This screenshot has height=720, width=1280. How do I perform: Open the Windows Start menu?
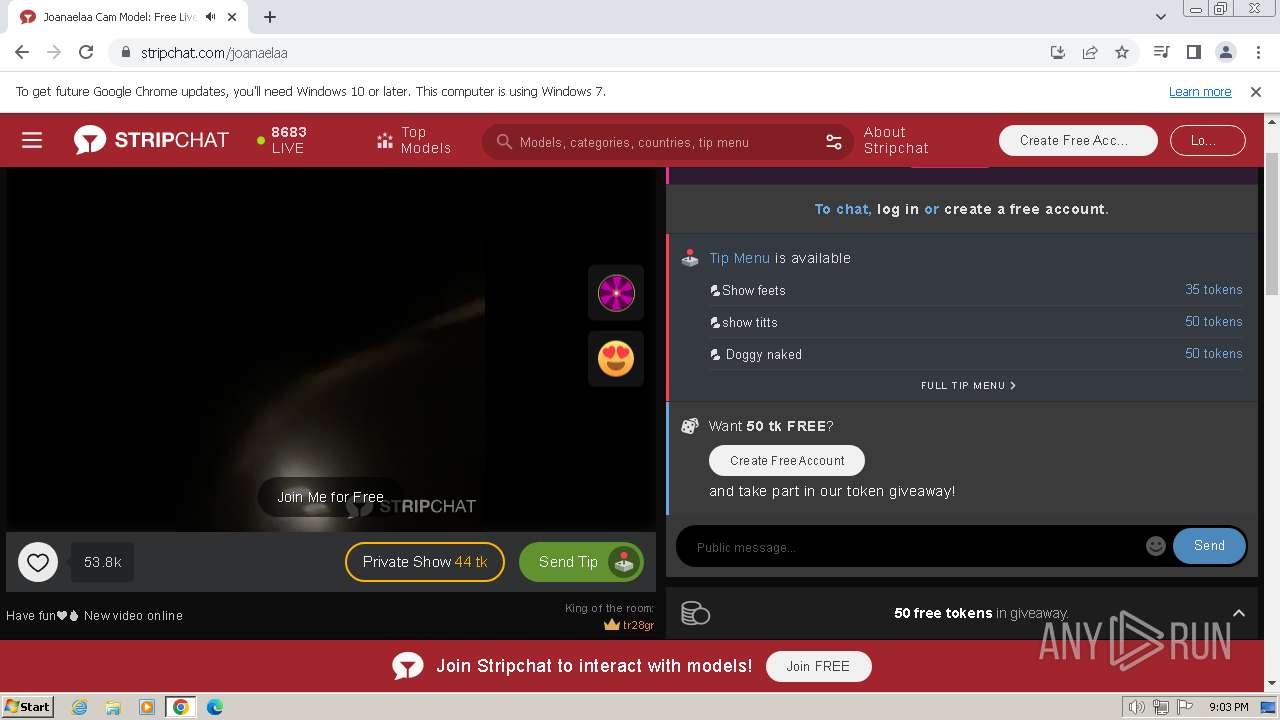pos(27,706)
